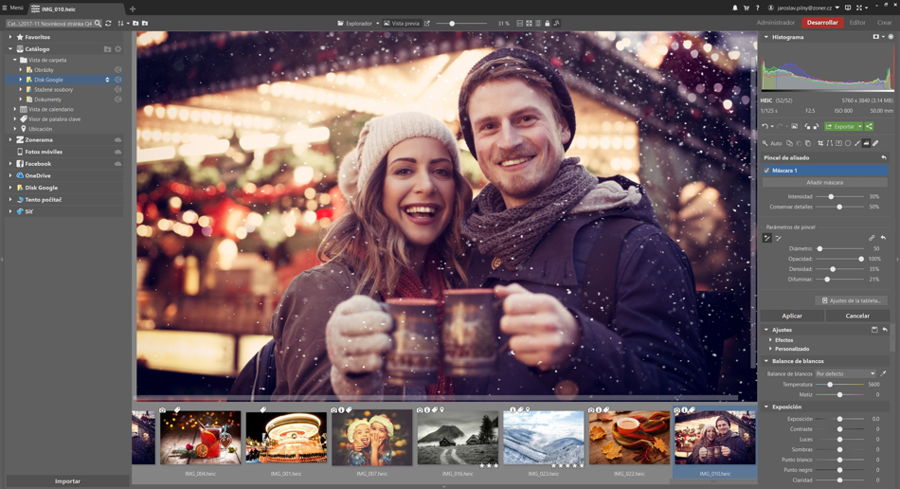Select the radial filter circle tool
Viewport: 900px width, 489px height.
click(x=848, y=143)
